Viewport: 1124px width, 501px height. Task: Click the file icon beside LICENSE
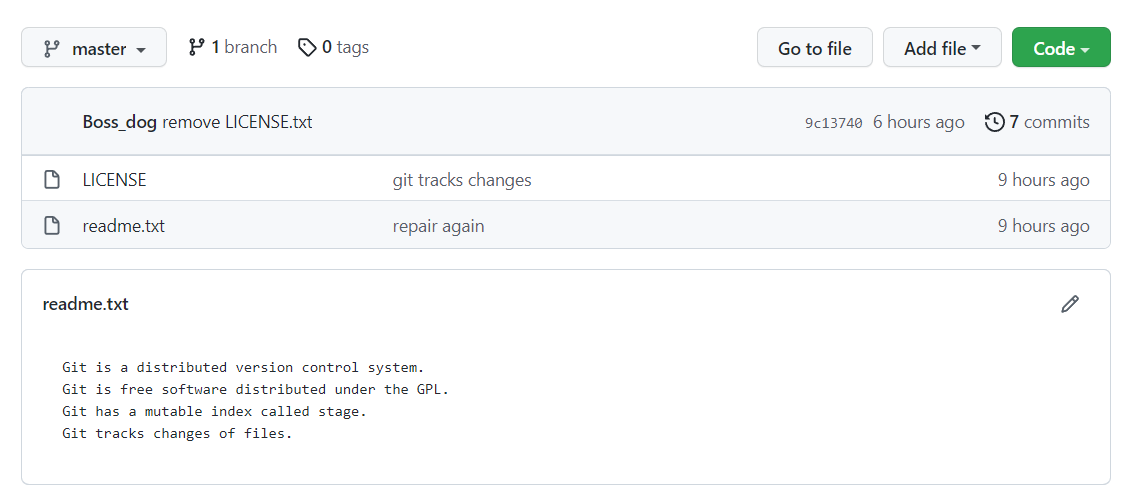[x=52, y=180]
